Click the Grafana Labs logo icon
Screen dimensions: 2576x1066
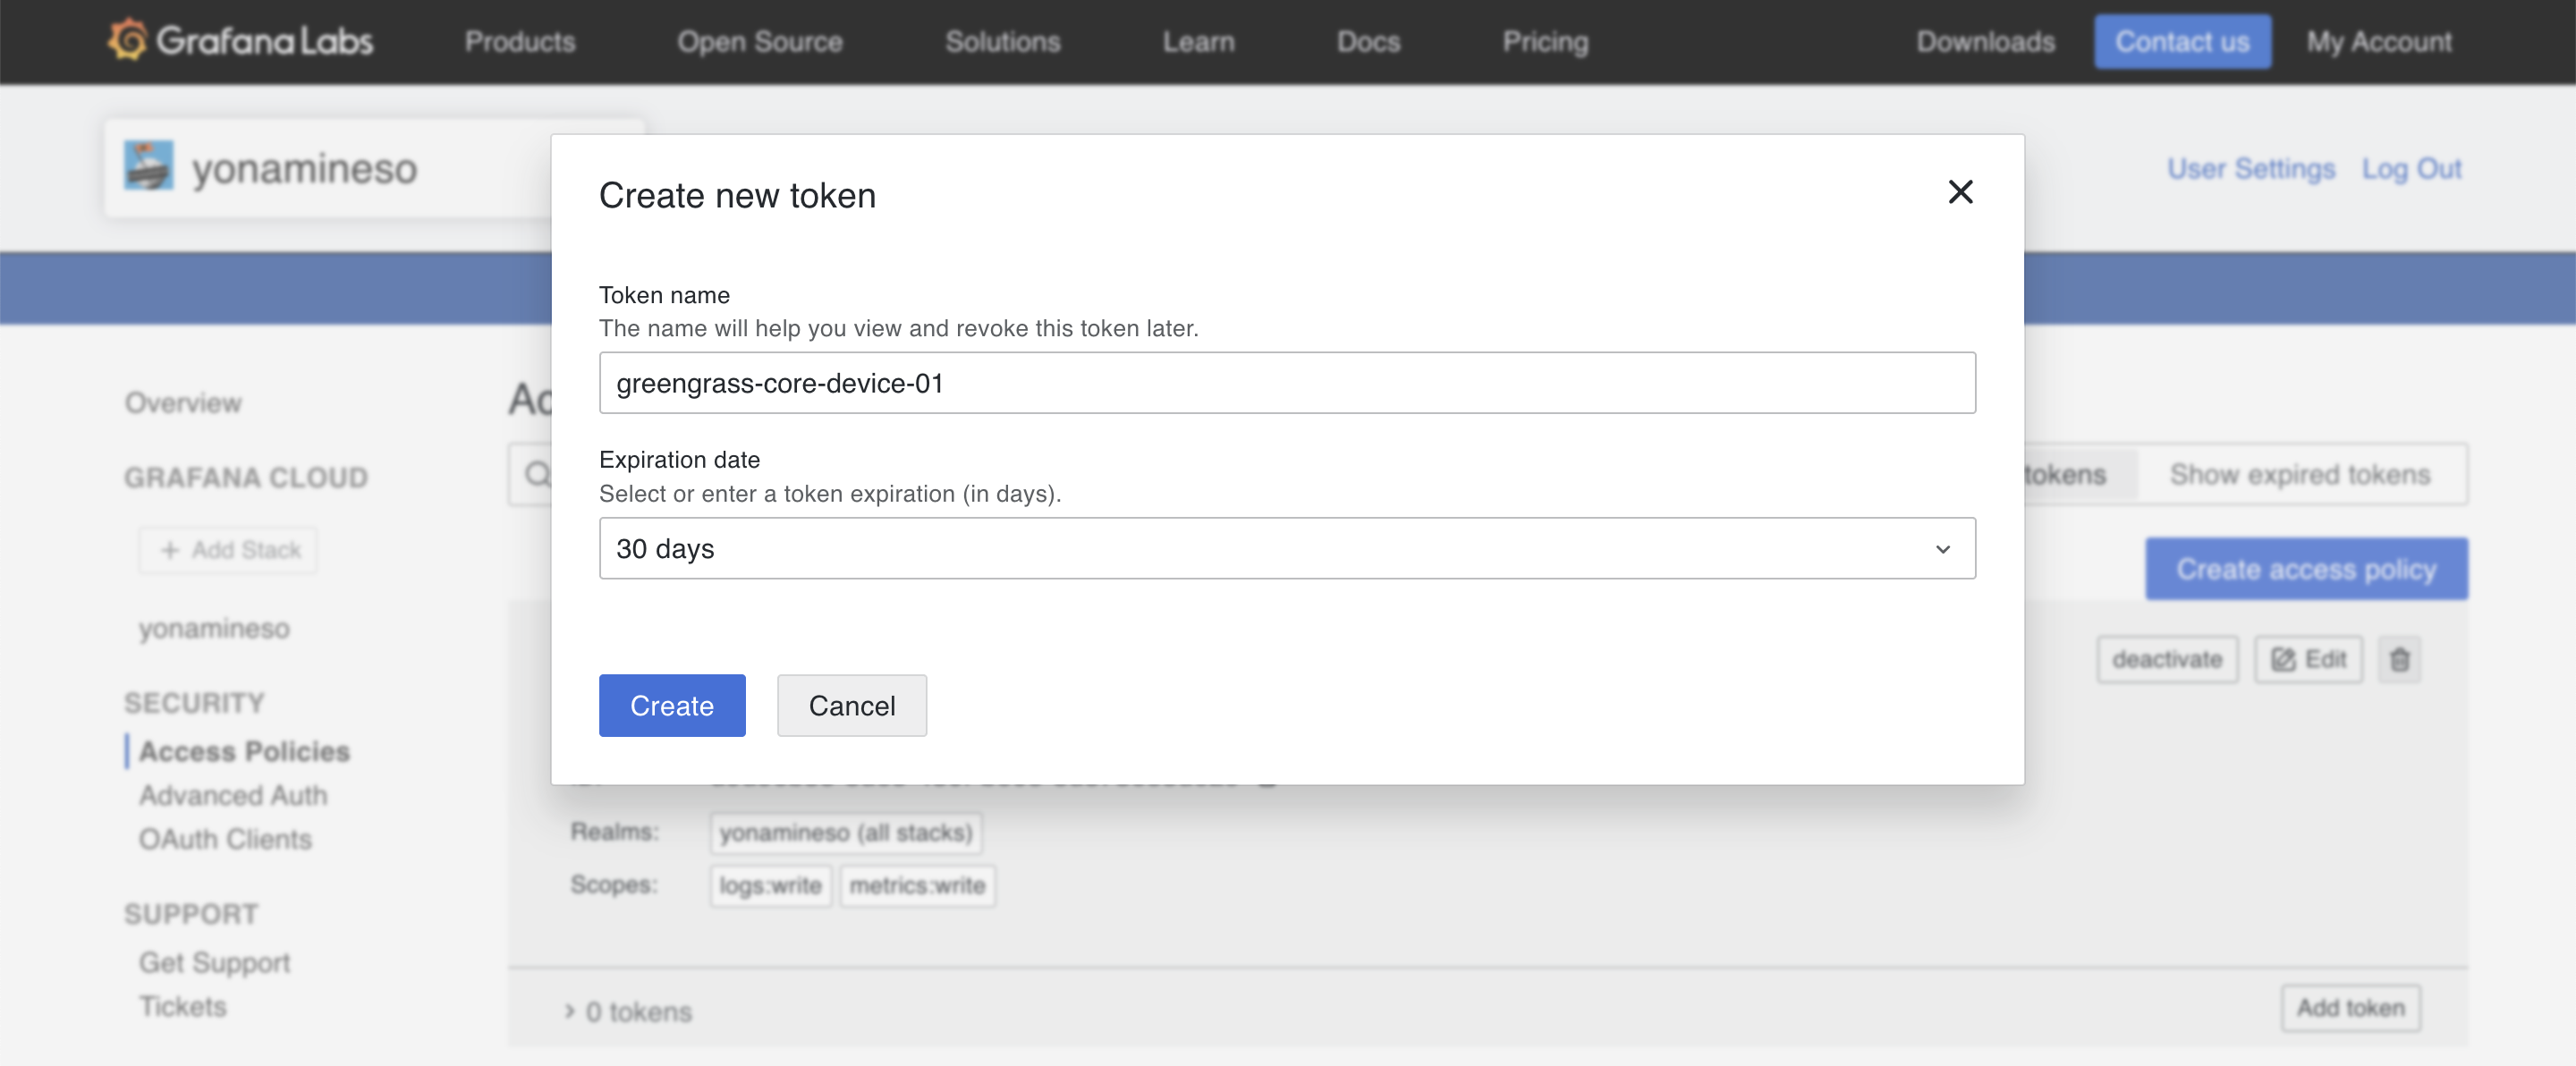click(x=127, y=40)
